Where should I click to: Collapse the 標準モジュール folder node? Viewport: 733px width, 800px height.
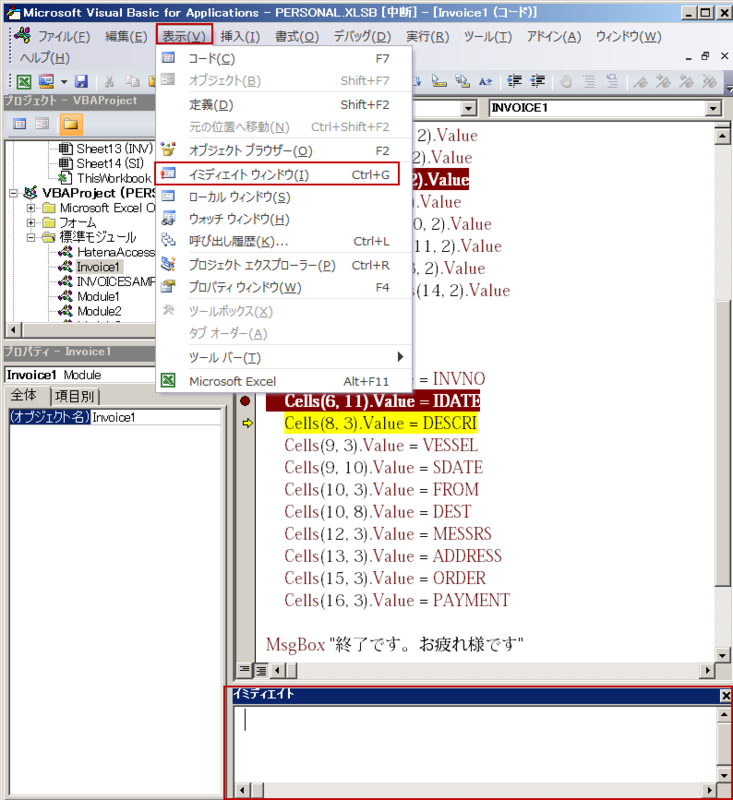[x=31, y=238]
